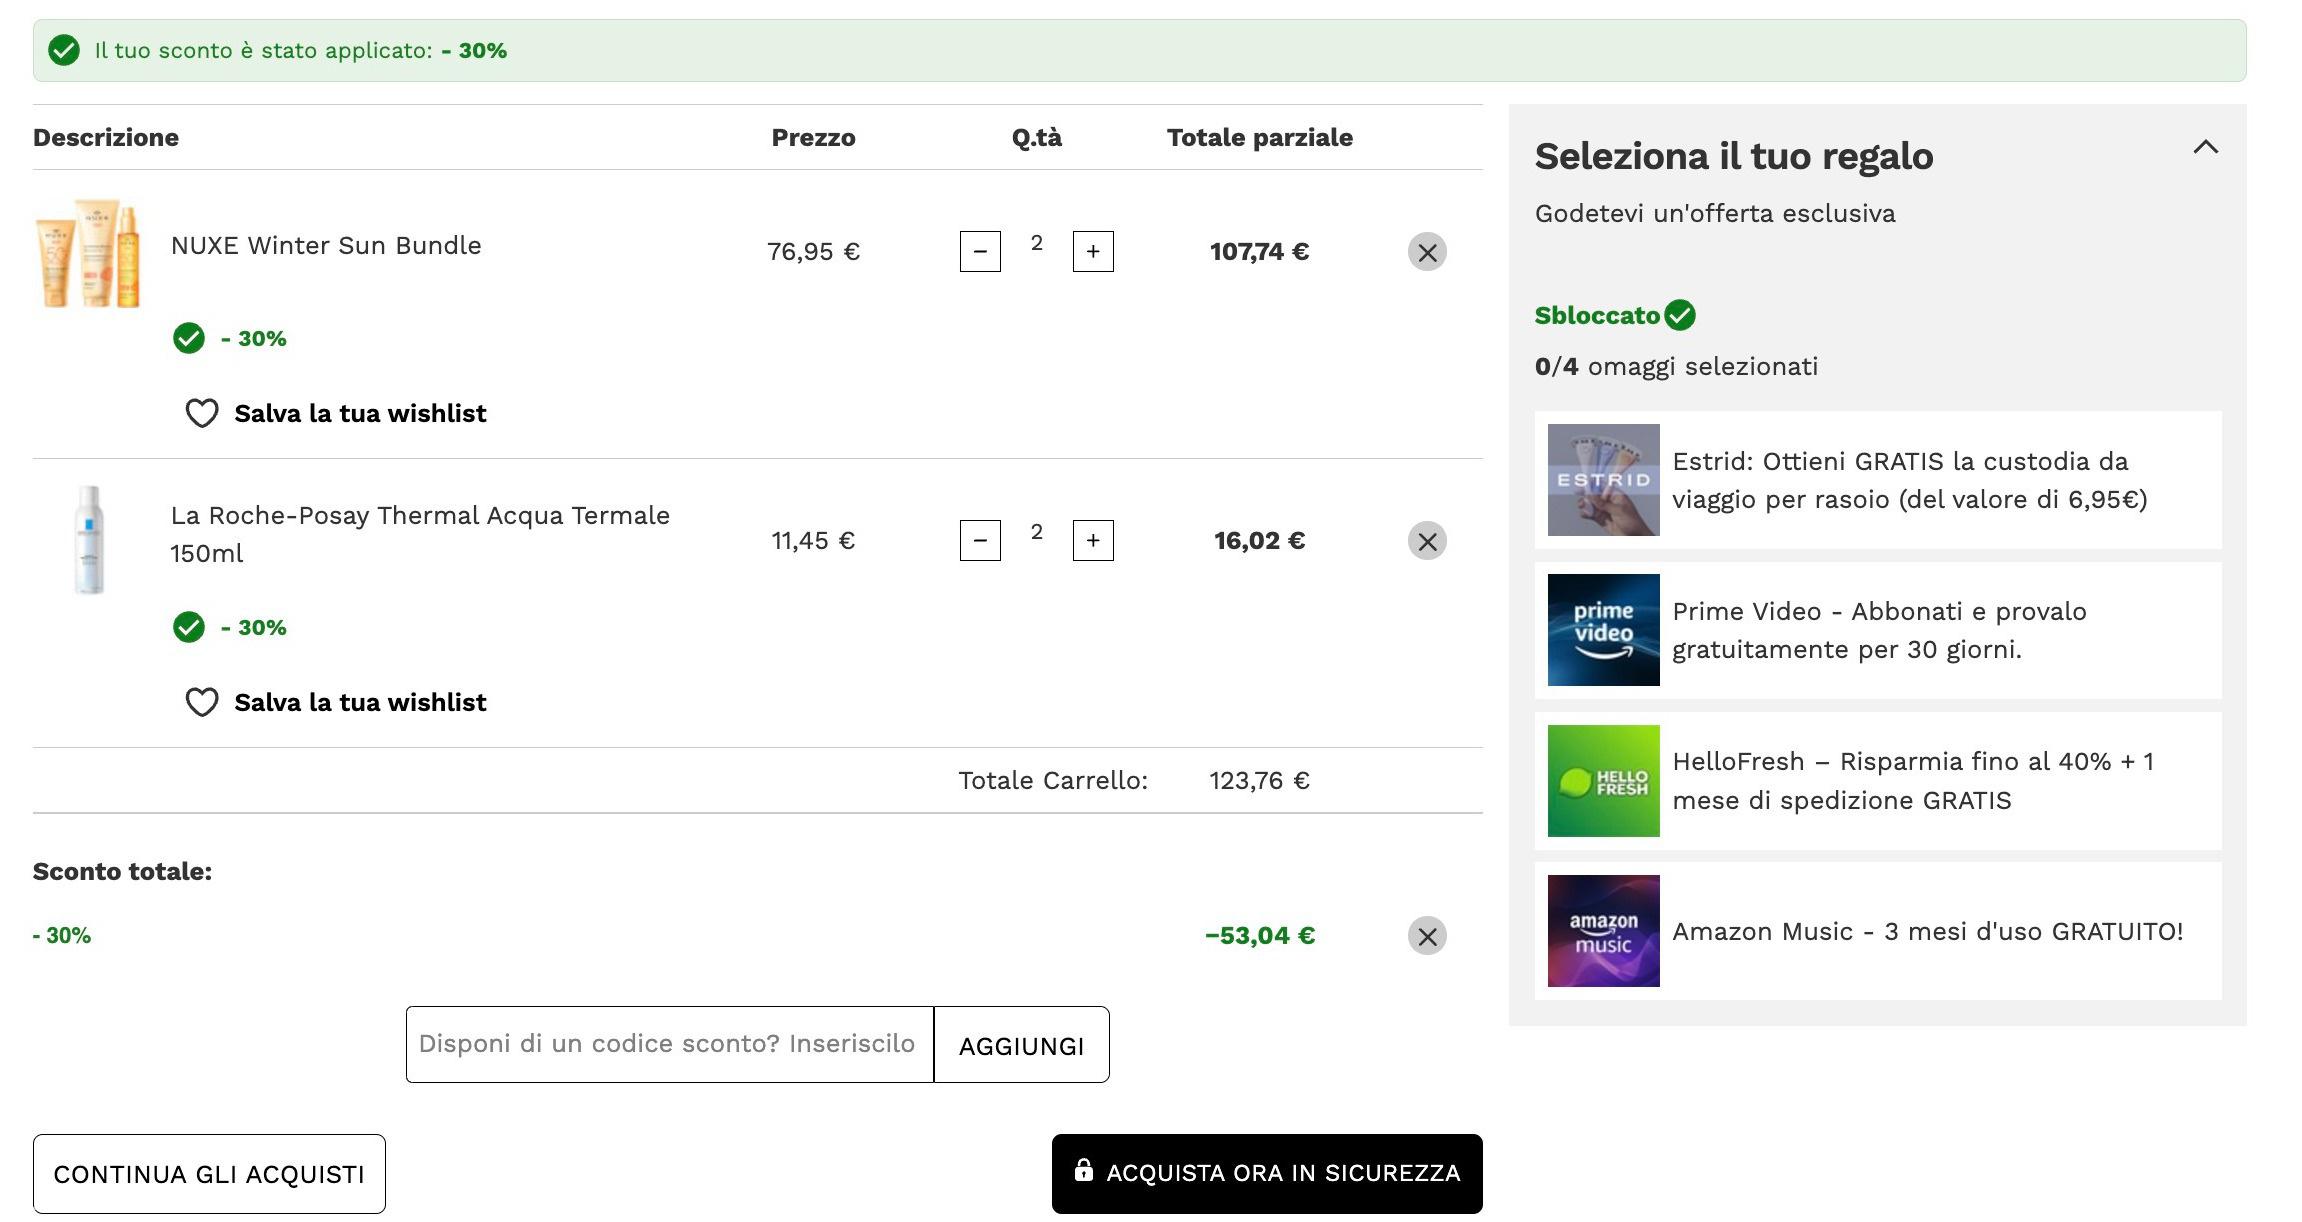Open NUXE Winter Sun Bundle product image
This screenshot has height=1222, width=2302.
(x=89, y=252)
